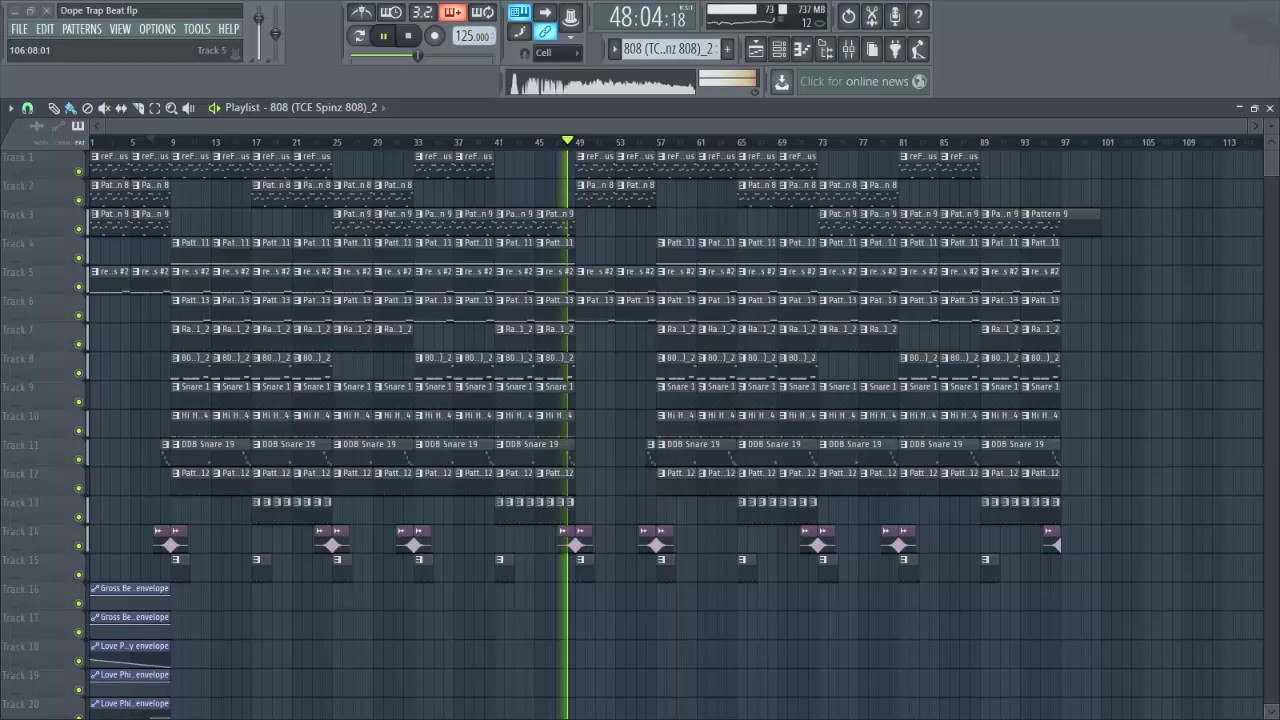Open the audio editor scissors icon

(x=872, y=16)
